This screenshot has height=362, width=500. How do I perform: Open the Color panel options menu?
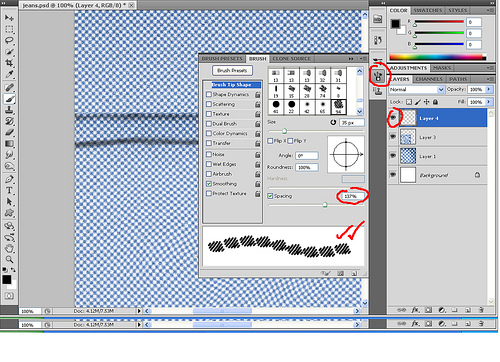(490, 10)
